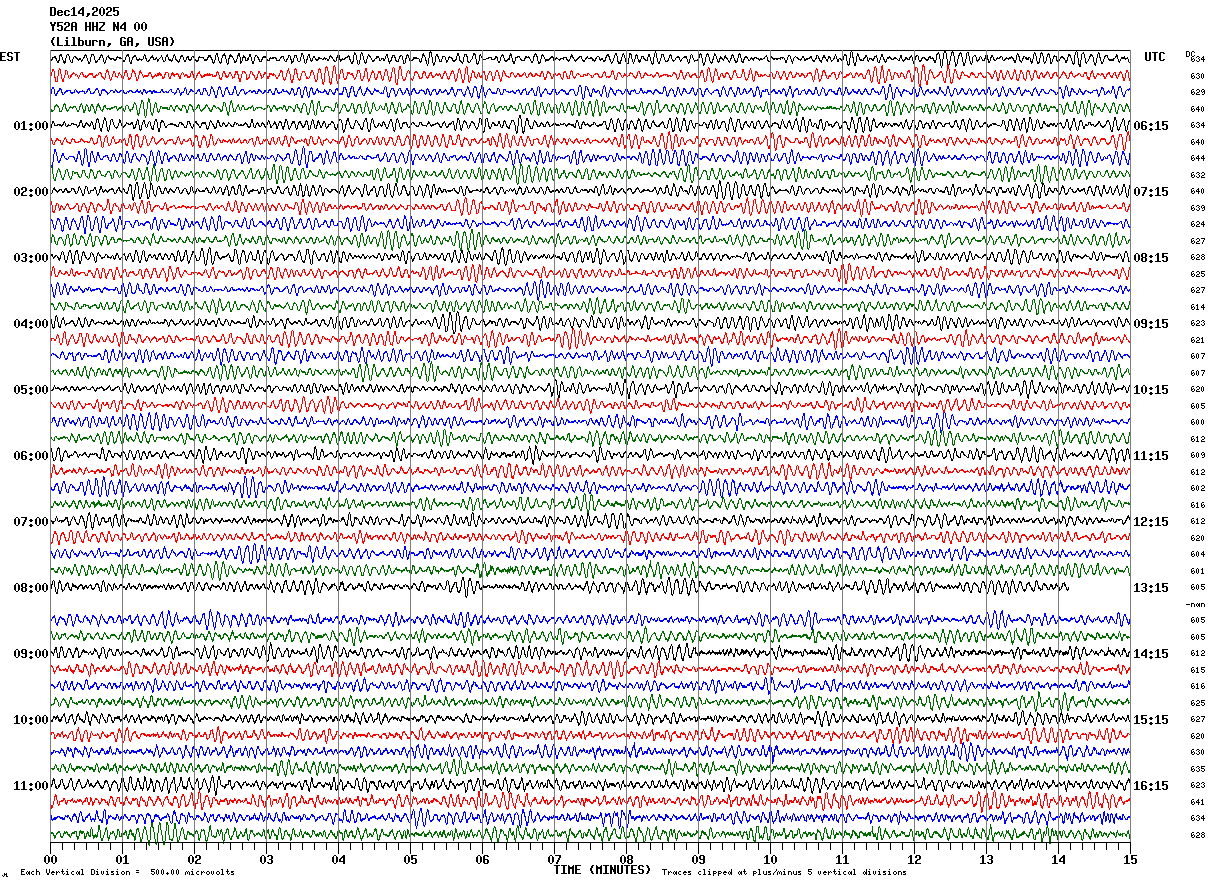Viewport: 1210px width, 886px height.
Task: Click minute tick label '15' on the x-axis
Action: click(1130, 860)
